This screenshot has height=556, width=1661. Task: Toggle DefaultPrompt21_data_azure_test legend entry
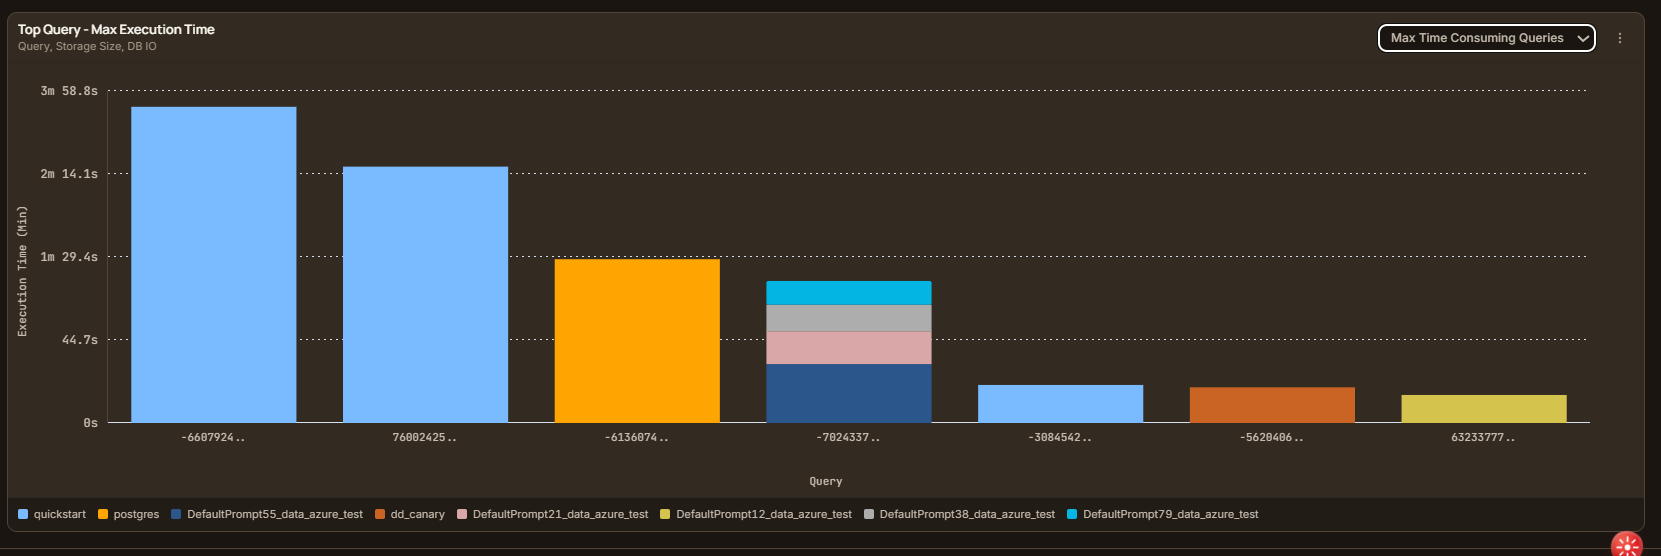[553, 514]
